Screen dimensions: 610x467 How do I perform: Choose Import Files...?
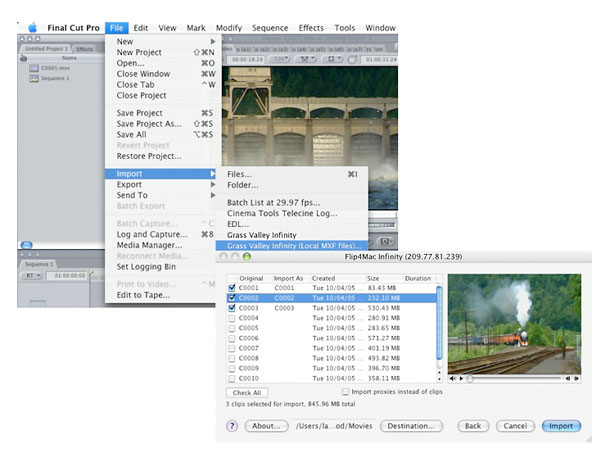(x=292, y=174)
